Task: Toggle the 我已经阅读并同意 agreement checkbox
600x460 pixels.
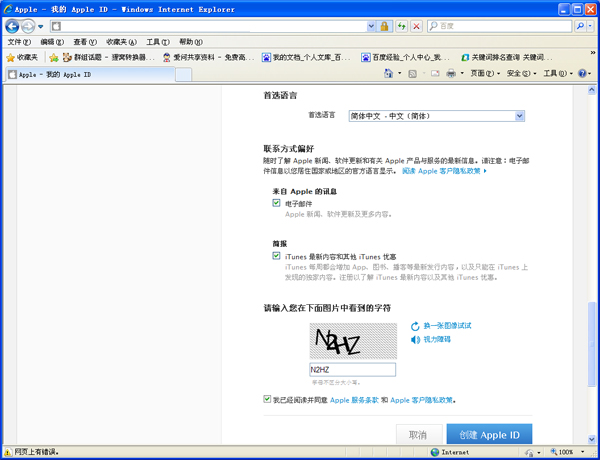Action: (x=267, y=399)
